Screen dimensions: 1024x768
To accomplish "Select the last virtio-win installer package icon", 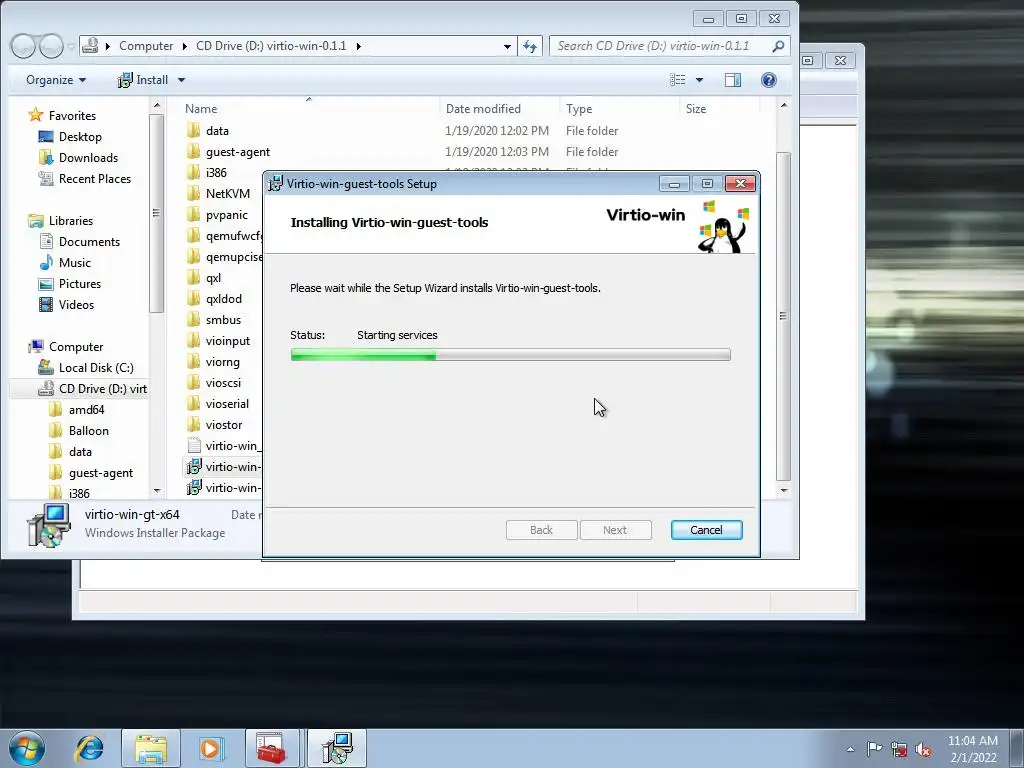I will click(x=193, y=487).
